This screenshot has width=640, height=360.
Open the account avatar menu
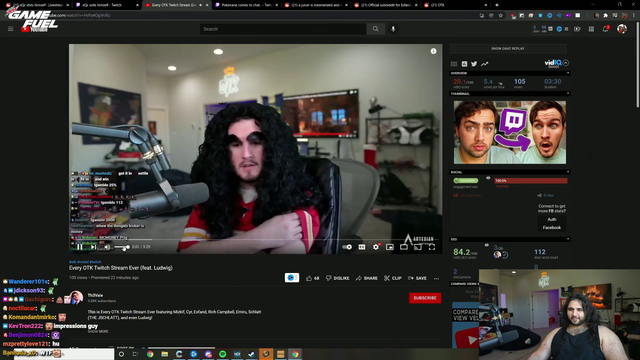pyautogui.click(x=622, y=29)
